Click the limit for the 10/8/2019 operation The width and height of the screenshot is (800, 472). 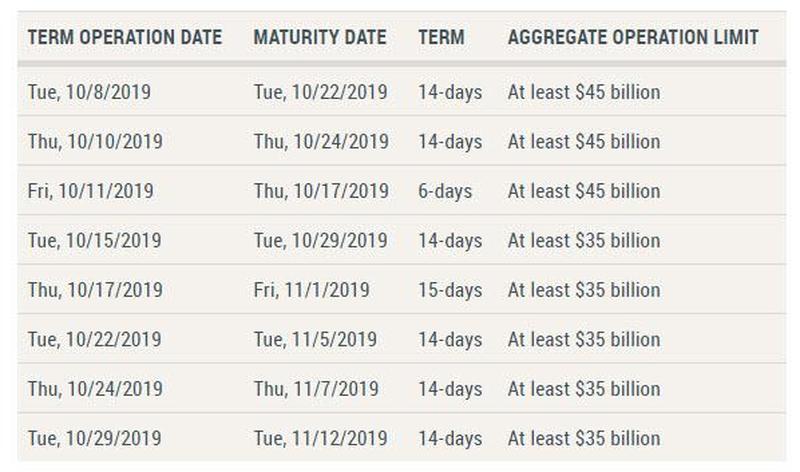point(584,92)
